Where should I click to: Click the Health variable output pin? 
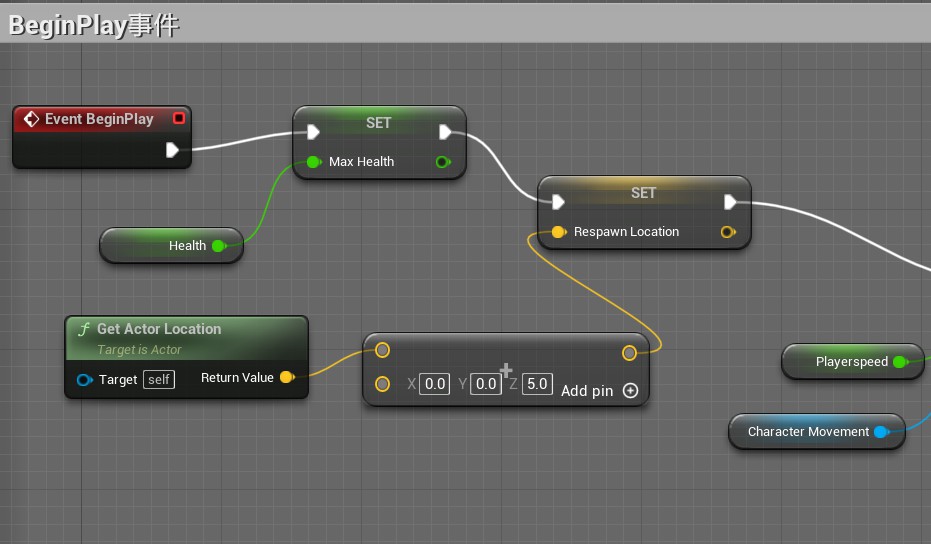coord(218,246)
